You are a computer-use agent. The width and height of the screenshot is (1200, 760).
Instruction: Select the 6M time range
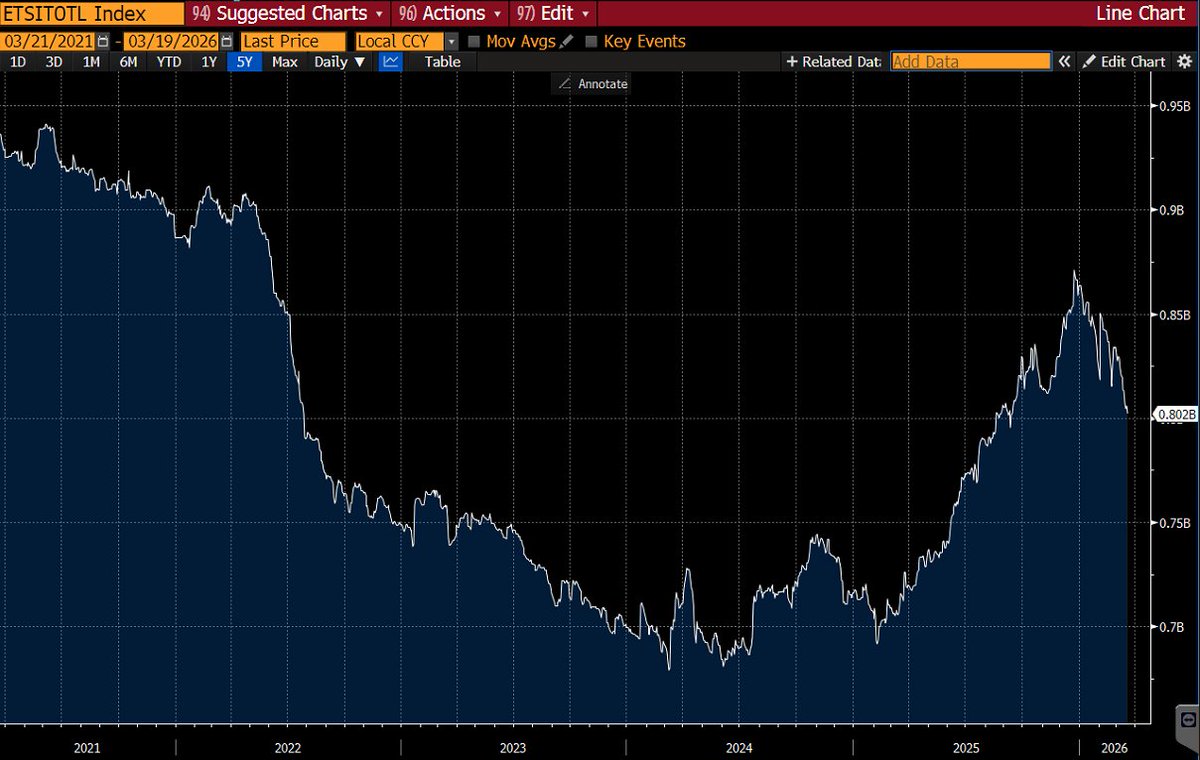[128, 61]
